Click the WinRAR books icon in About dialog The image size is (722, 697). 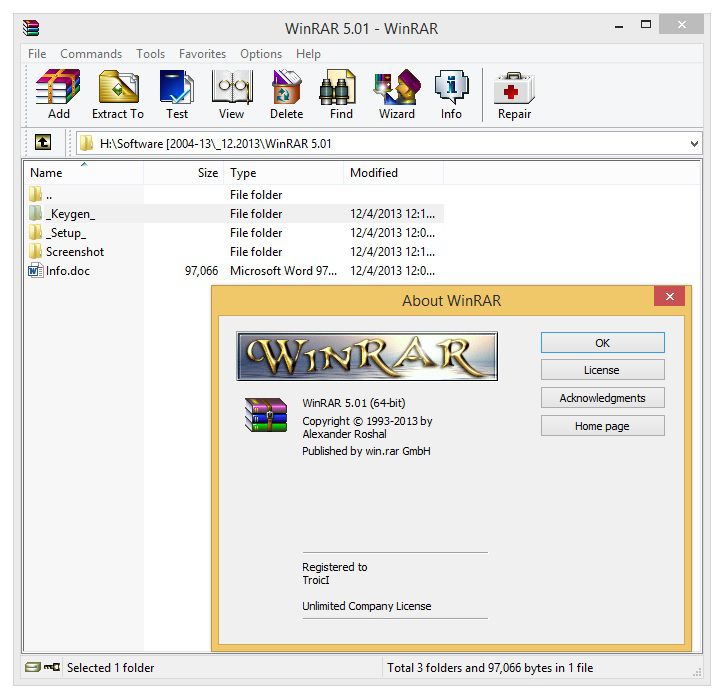266,415
